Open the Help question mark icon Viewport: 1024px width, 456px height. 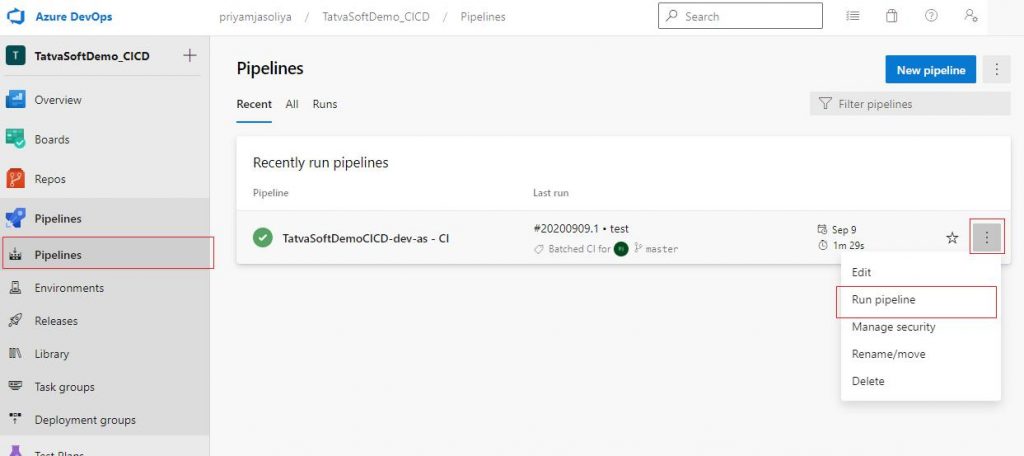pos(931,16)
